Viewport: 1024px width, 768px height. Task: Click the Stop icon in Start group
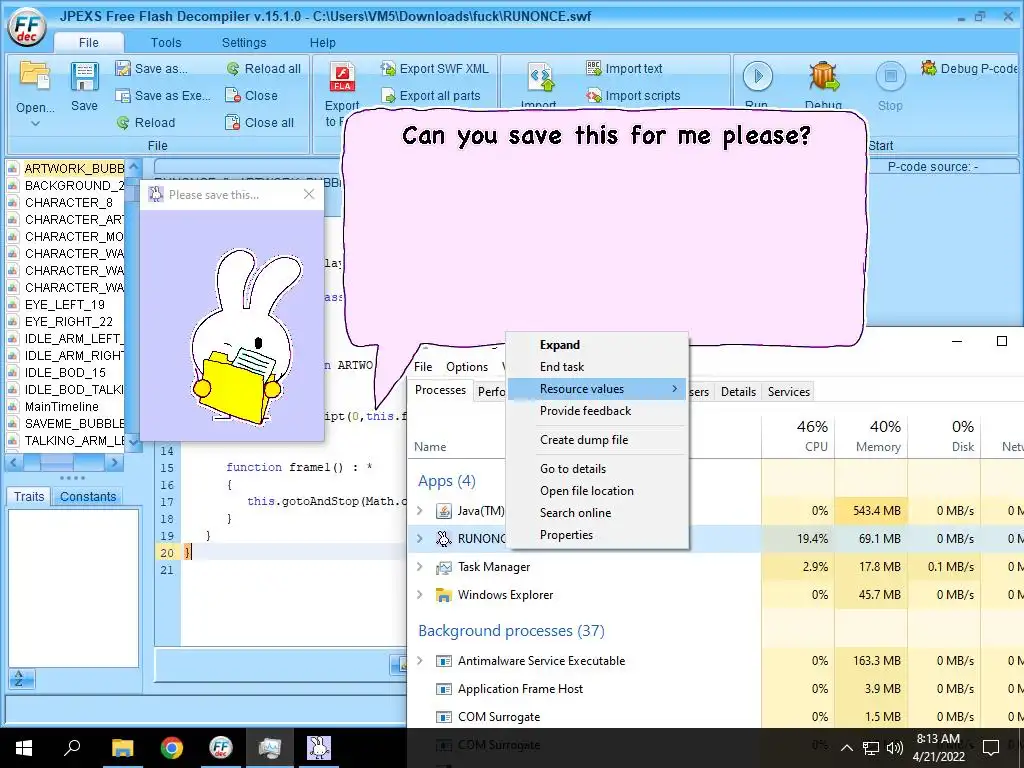[890, 76]
